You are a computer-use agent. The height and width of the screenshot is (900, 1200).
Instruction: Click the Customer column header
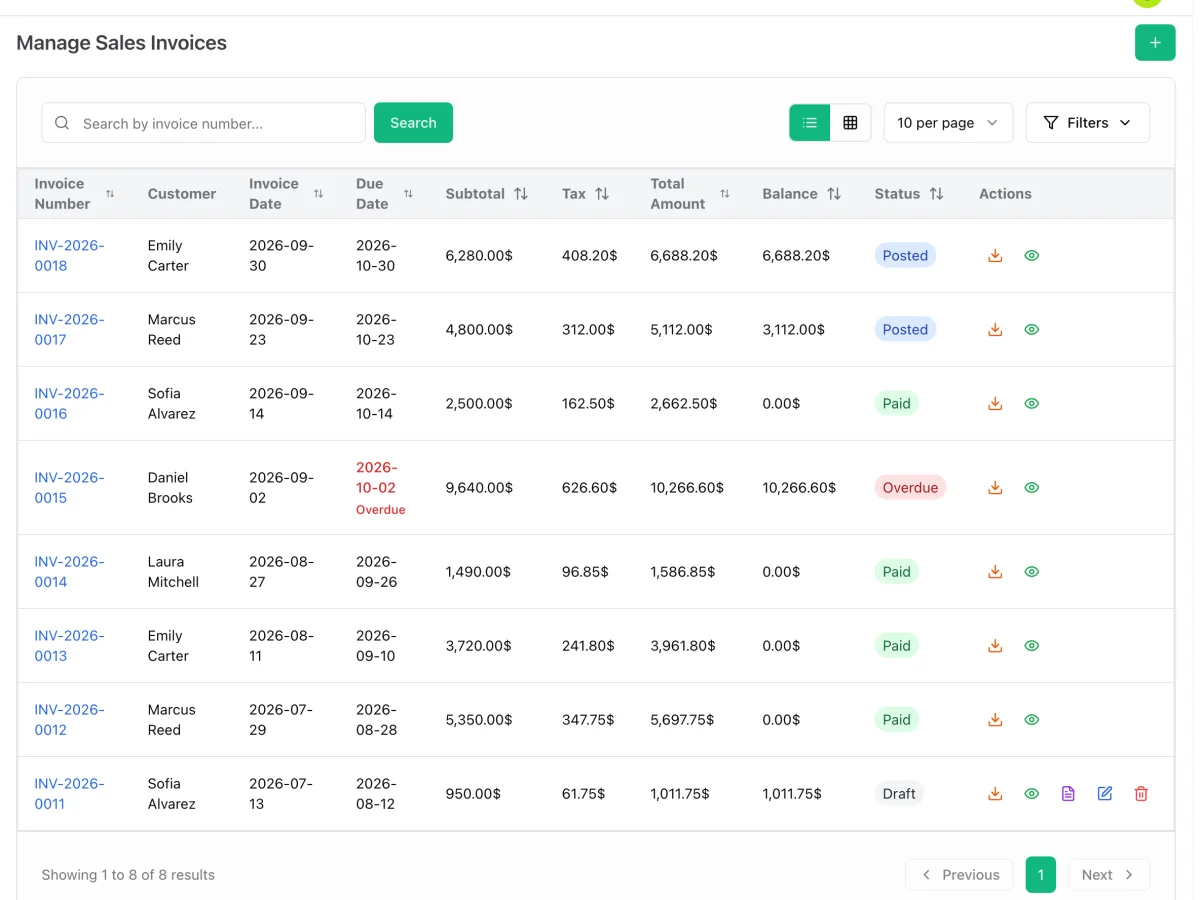[182, 194]
